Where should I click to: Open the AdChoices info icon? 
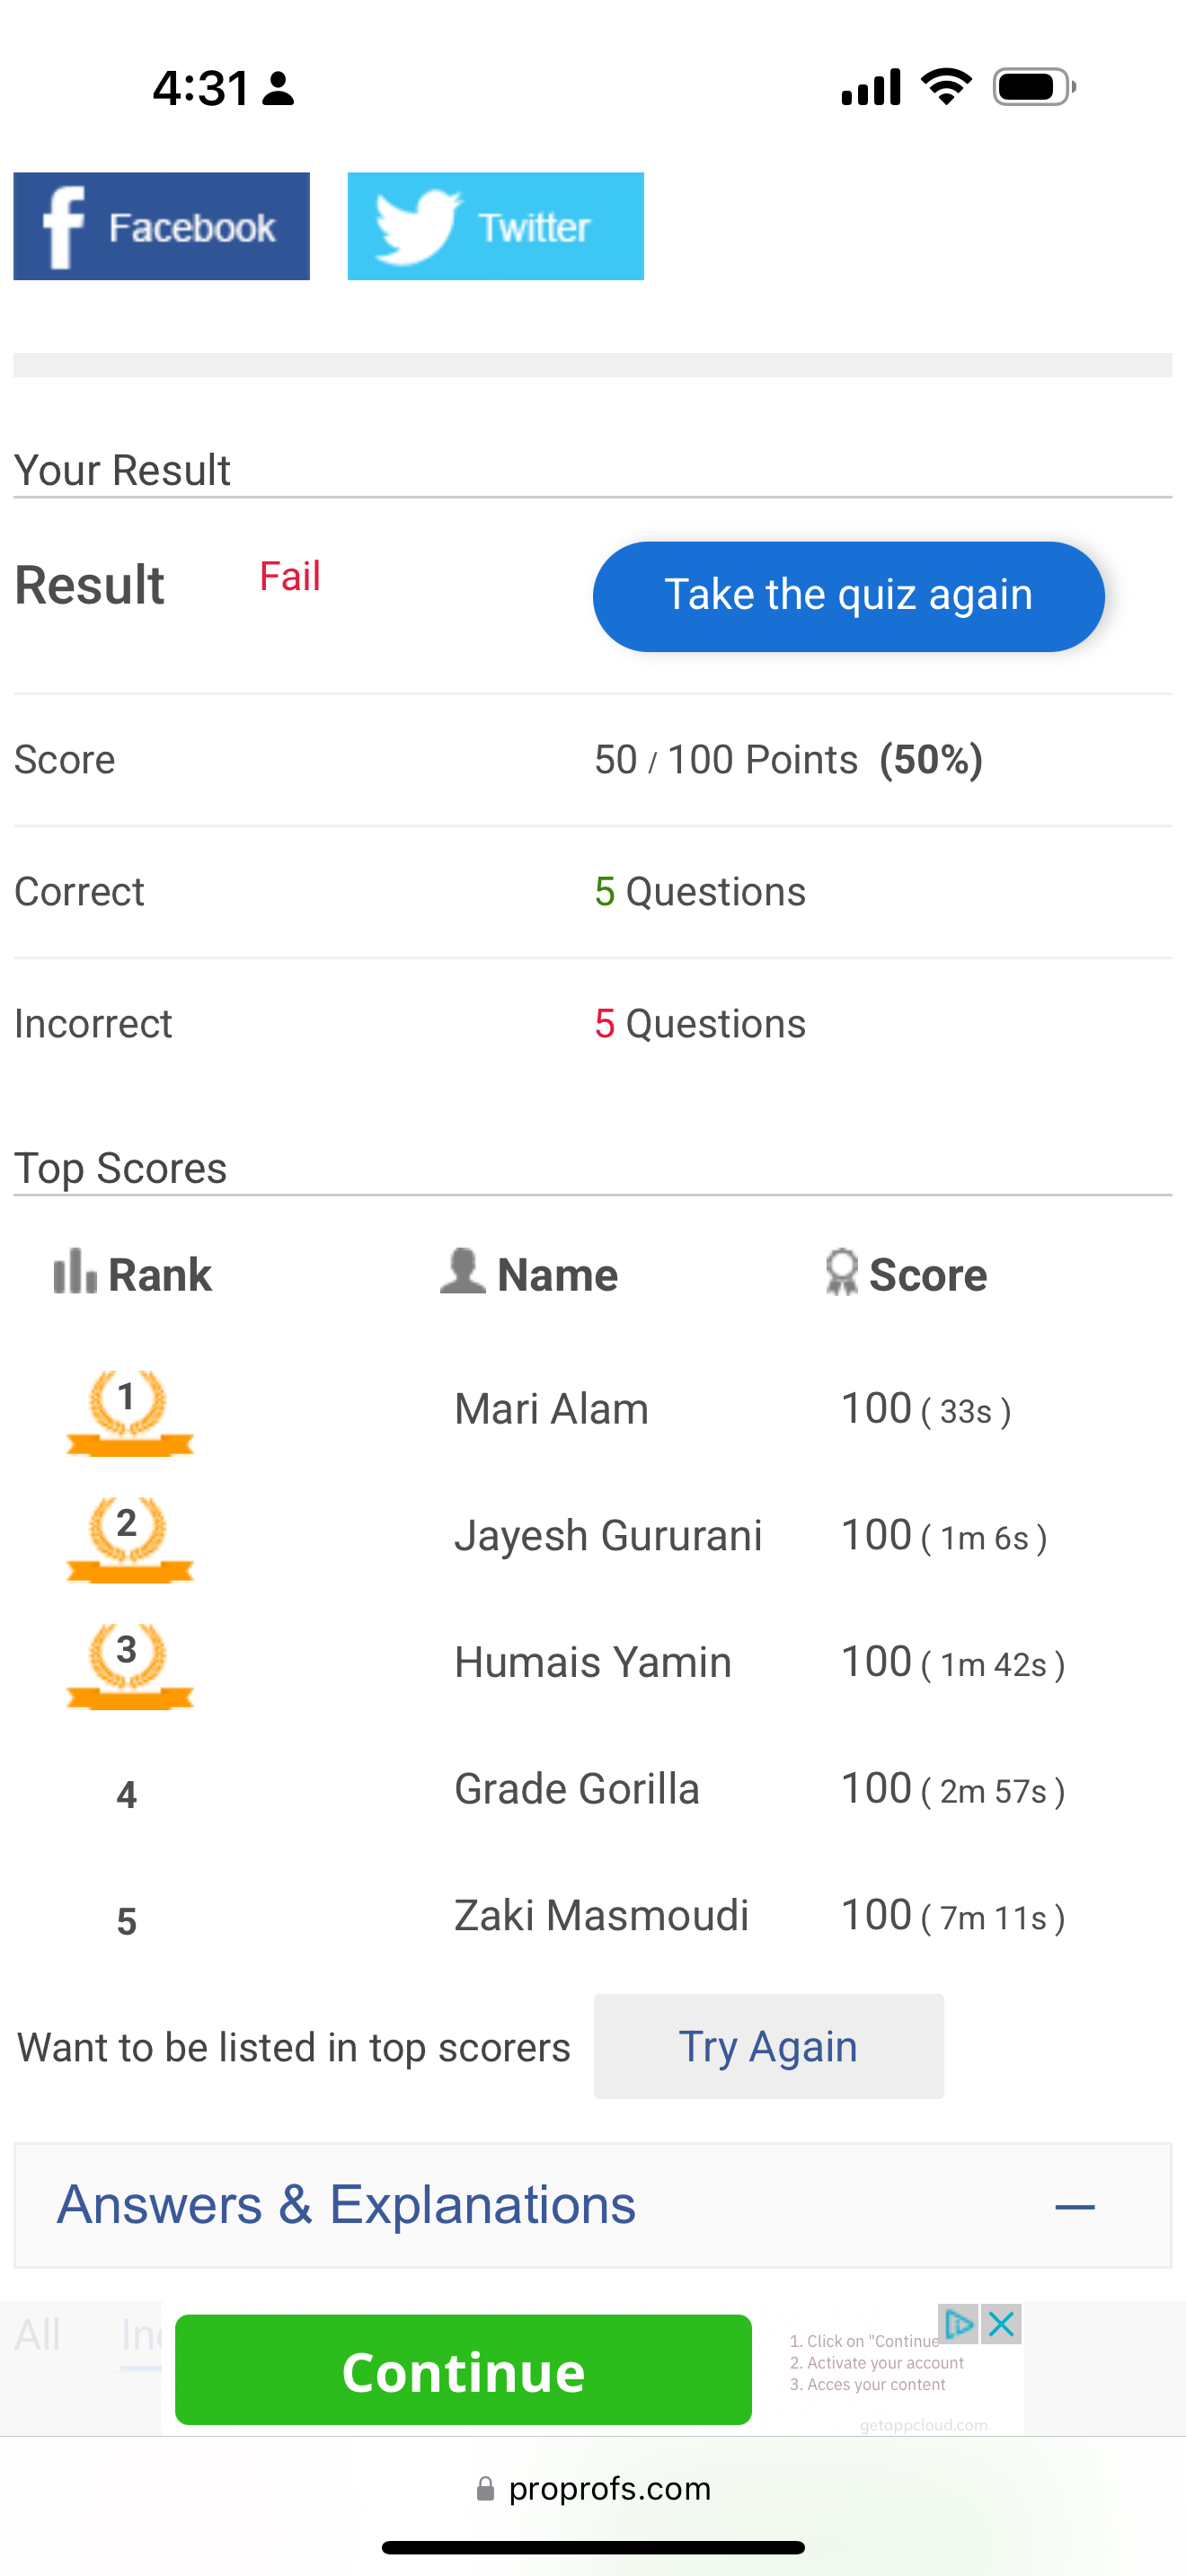click(958, 2324)
